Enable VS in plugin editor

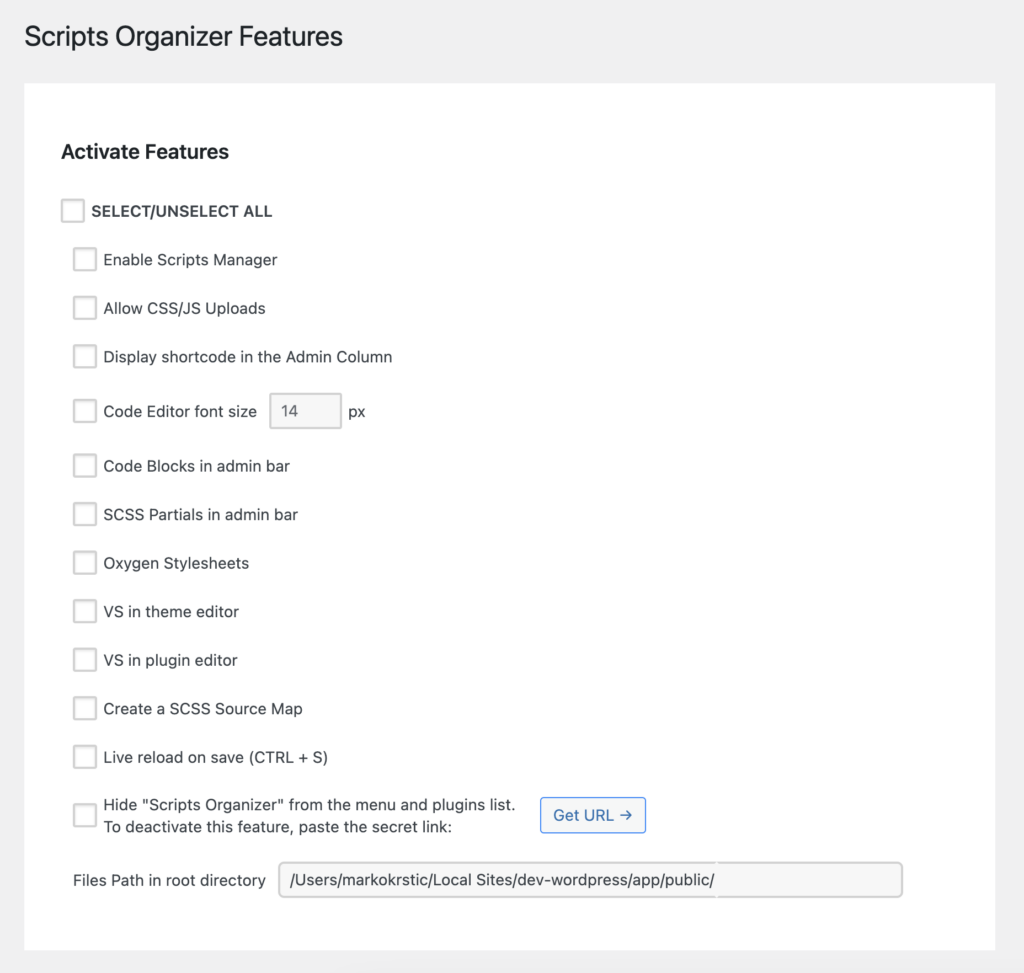pyautogui.click(x=85, y=660)
